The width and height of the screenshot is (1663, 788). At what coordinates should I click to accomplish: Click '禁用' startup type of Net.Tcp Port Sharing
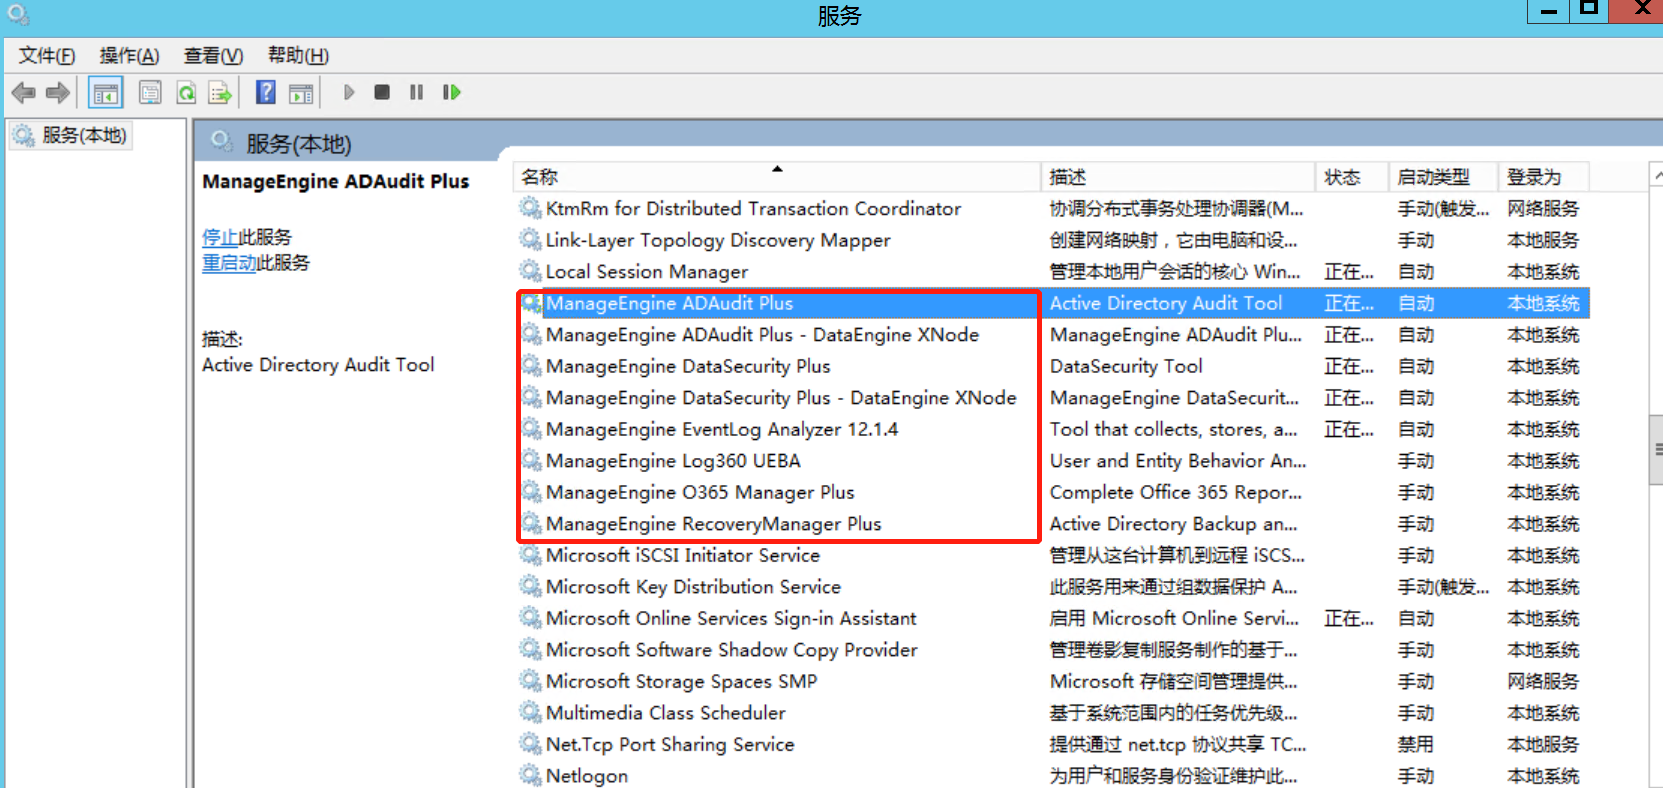1415,744
